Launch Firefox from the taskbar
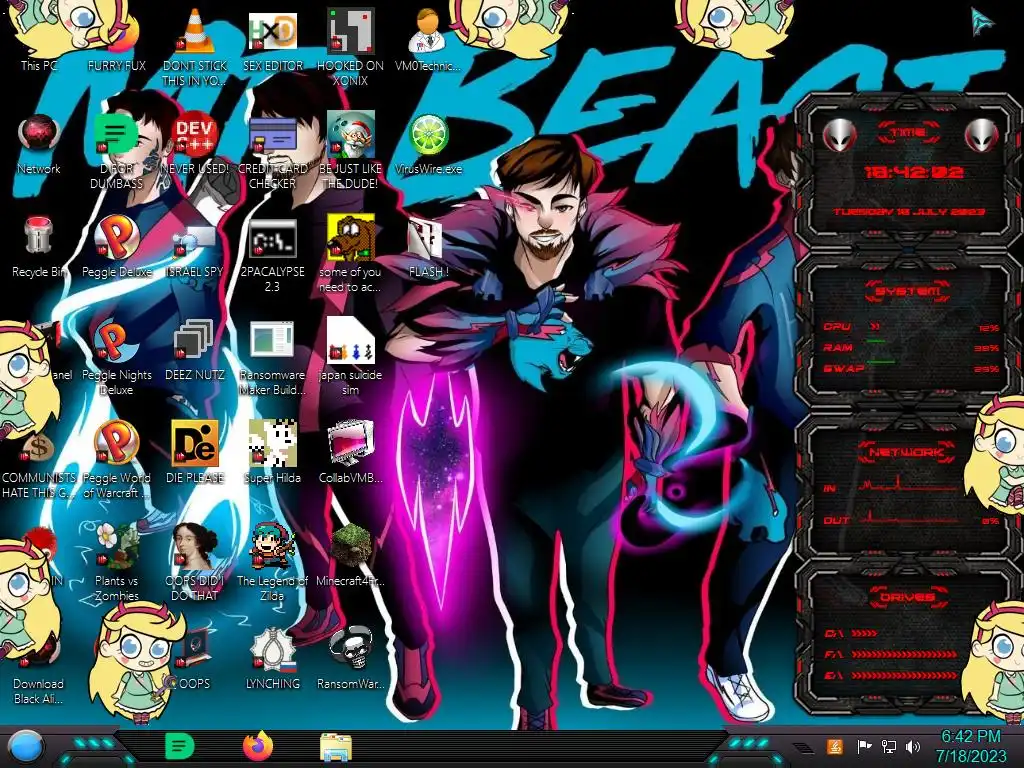 [258, 746]
